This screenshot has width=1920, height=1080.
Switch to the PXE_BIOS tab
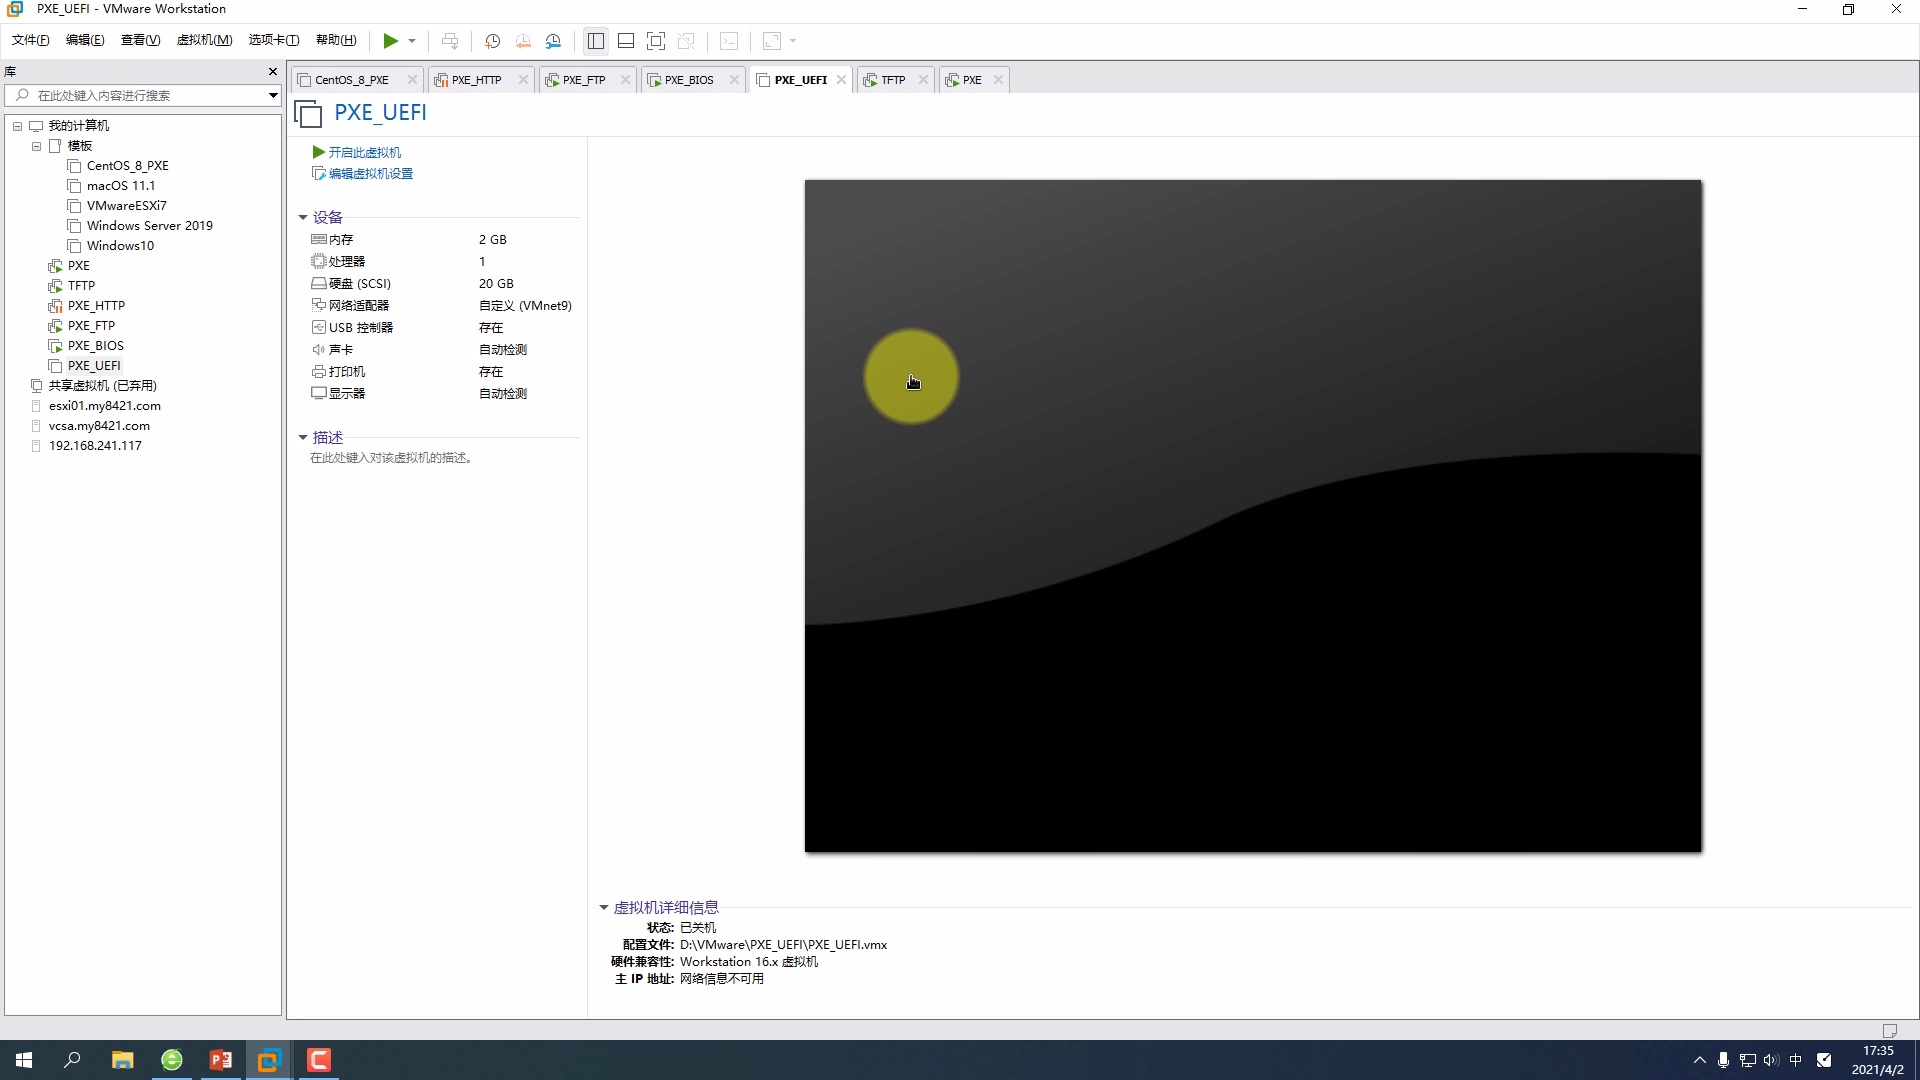[x=689, y=80]
